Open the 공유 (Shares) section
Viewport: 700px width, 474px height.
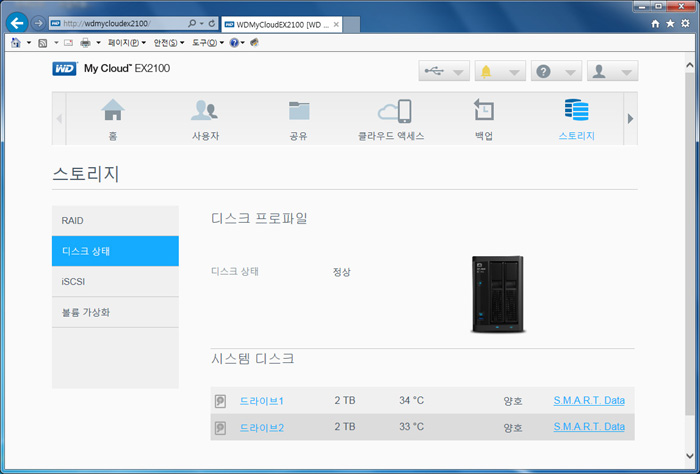pyautogui.click(x=298, y=119)
